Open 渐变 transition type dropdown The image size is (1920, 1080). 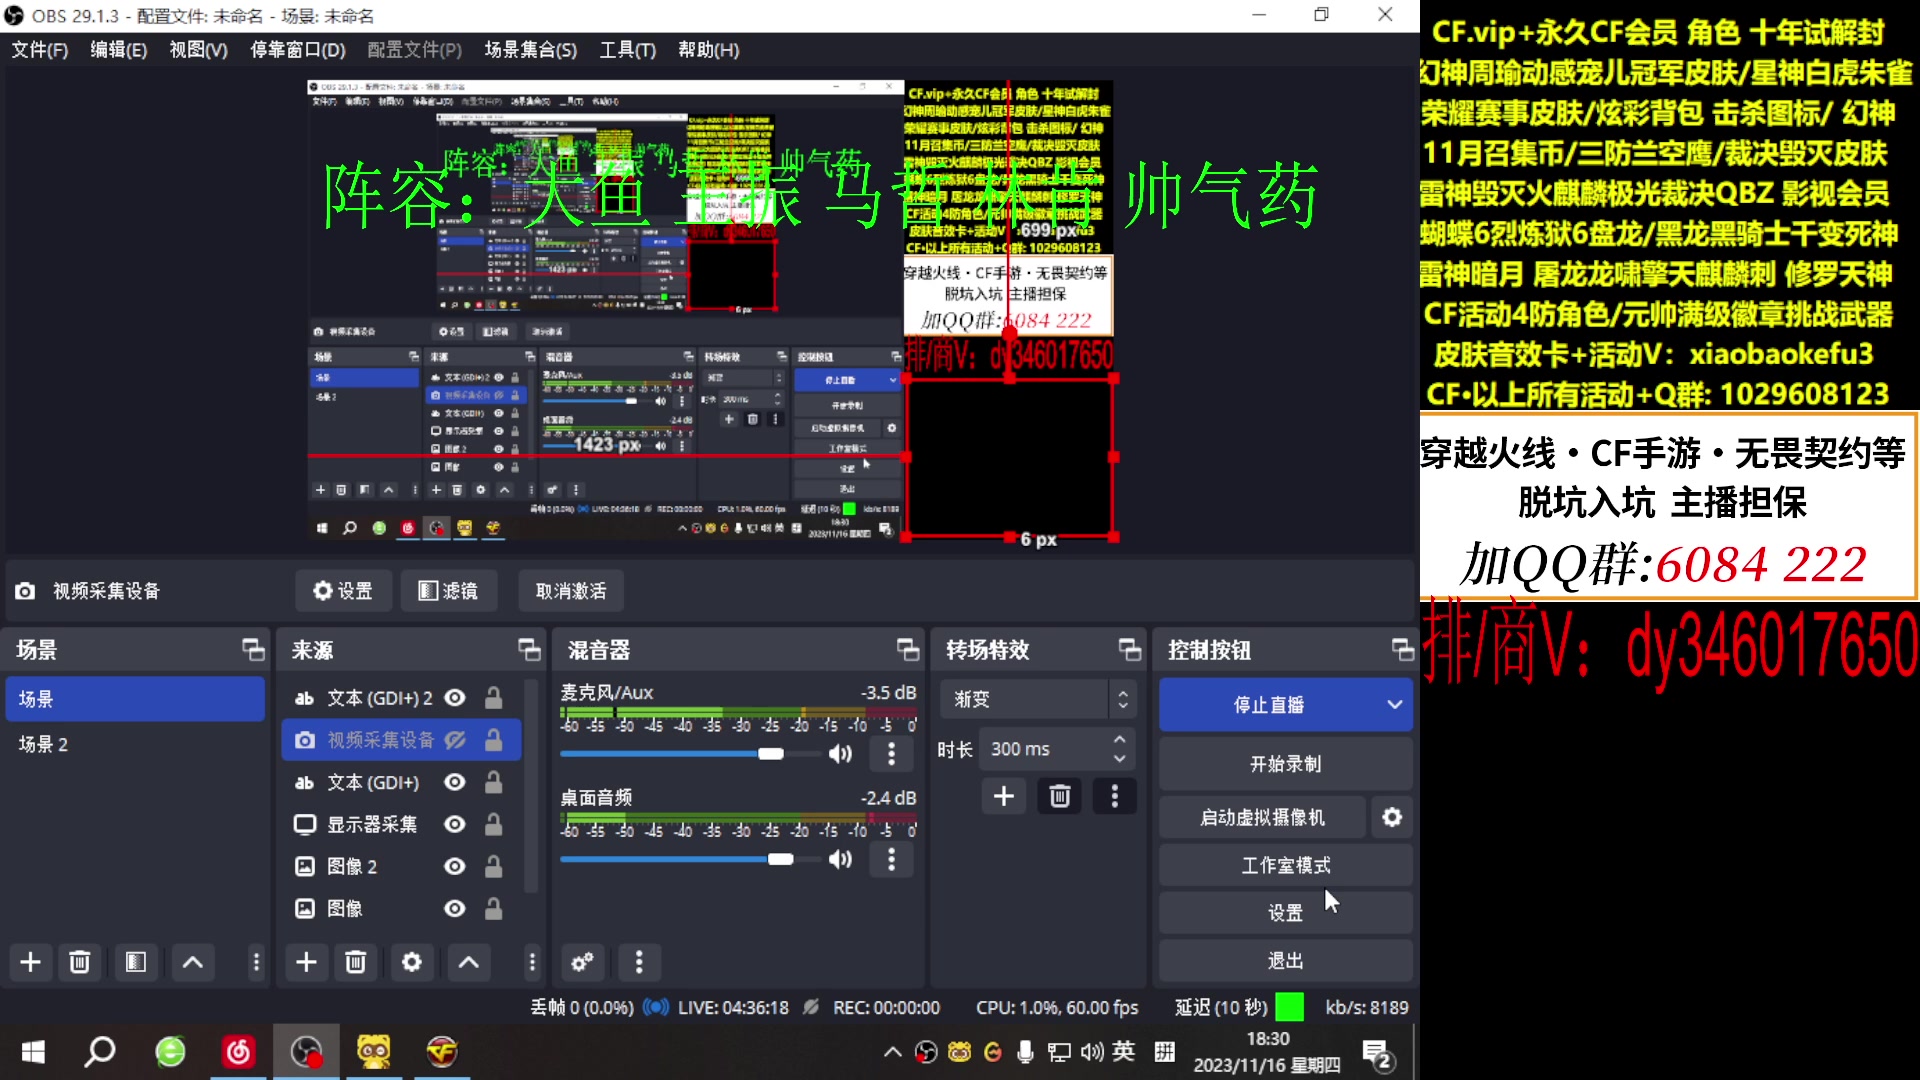point(1037,699)
